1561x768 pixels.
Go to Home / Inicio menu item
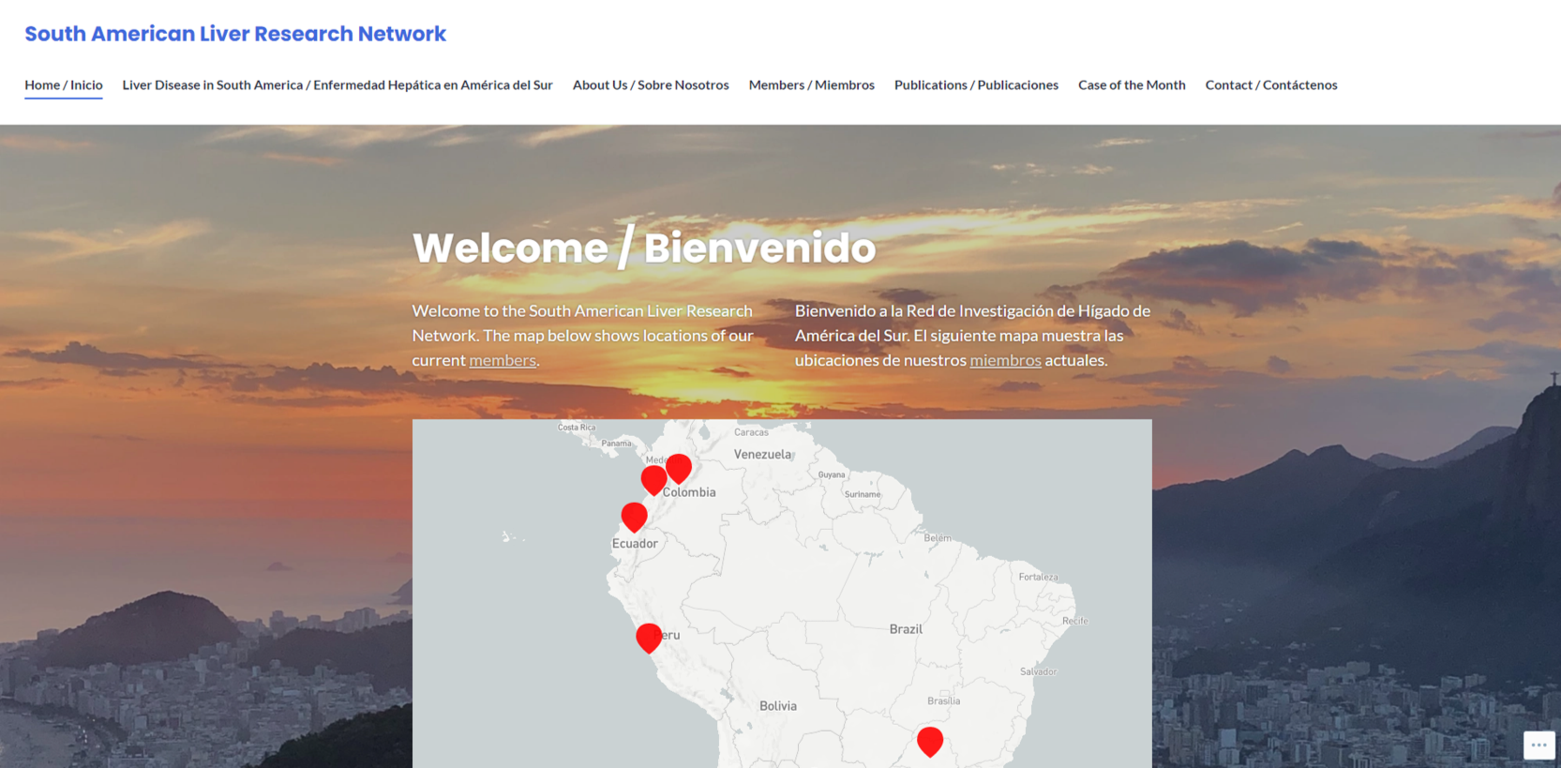click(64, 85)
